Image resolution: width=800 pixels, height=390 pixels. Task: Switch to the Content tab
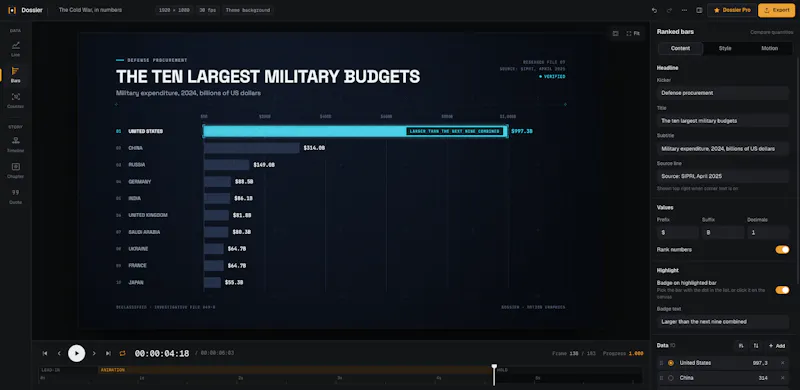pos(680,48)
